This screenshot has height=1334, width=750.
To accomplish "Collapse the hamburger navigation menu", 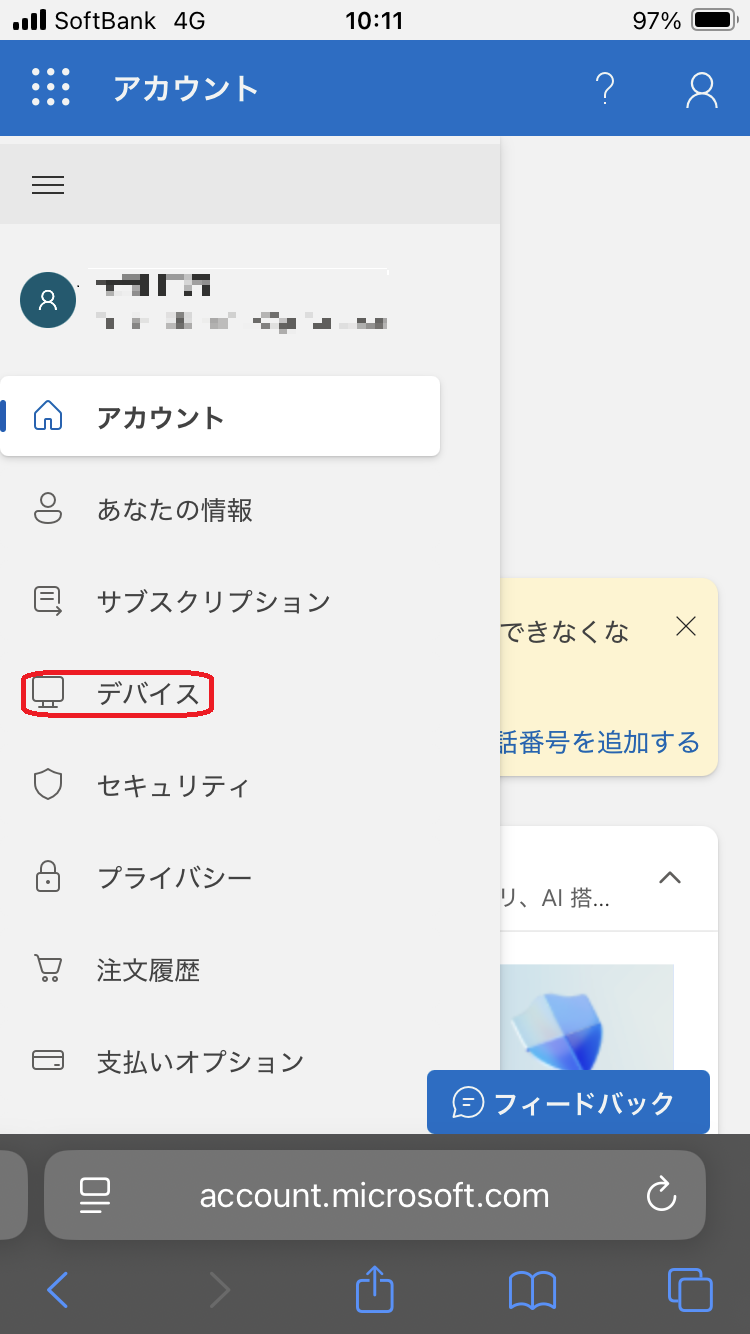I will [x=48, y=185].
